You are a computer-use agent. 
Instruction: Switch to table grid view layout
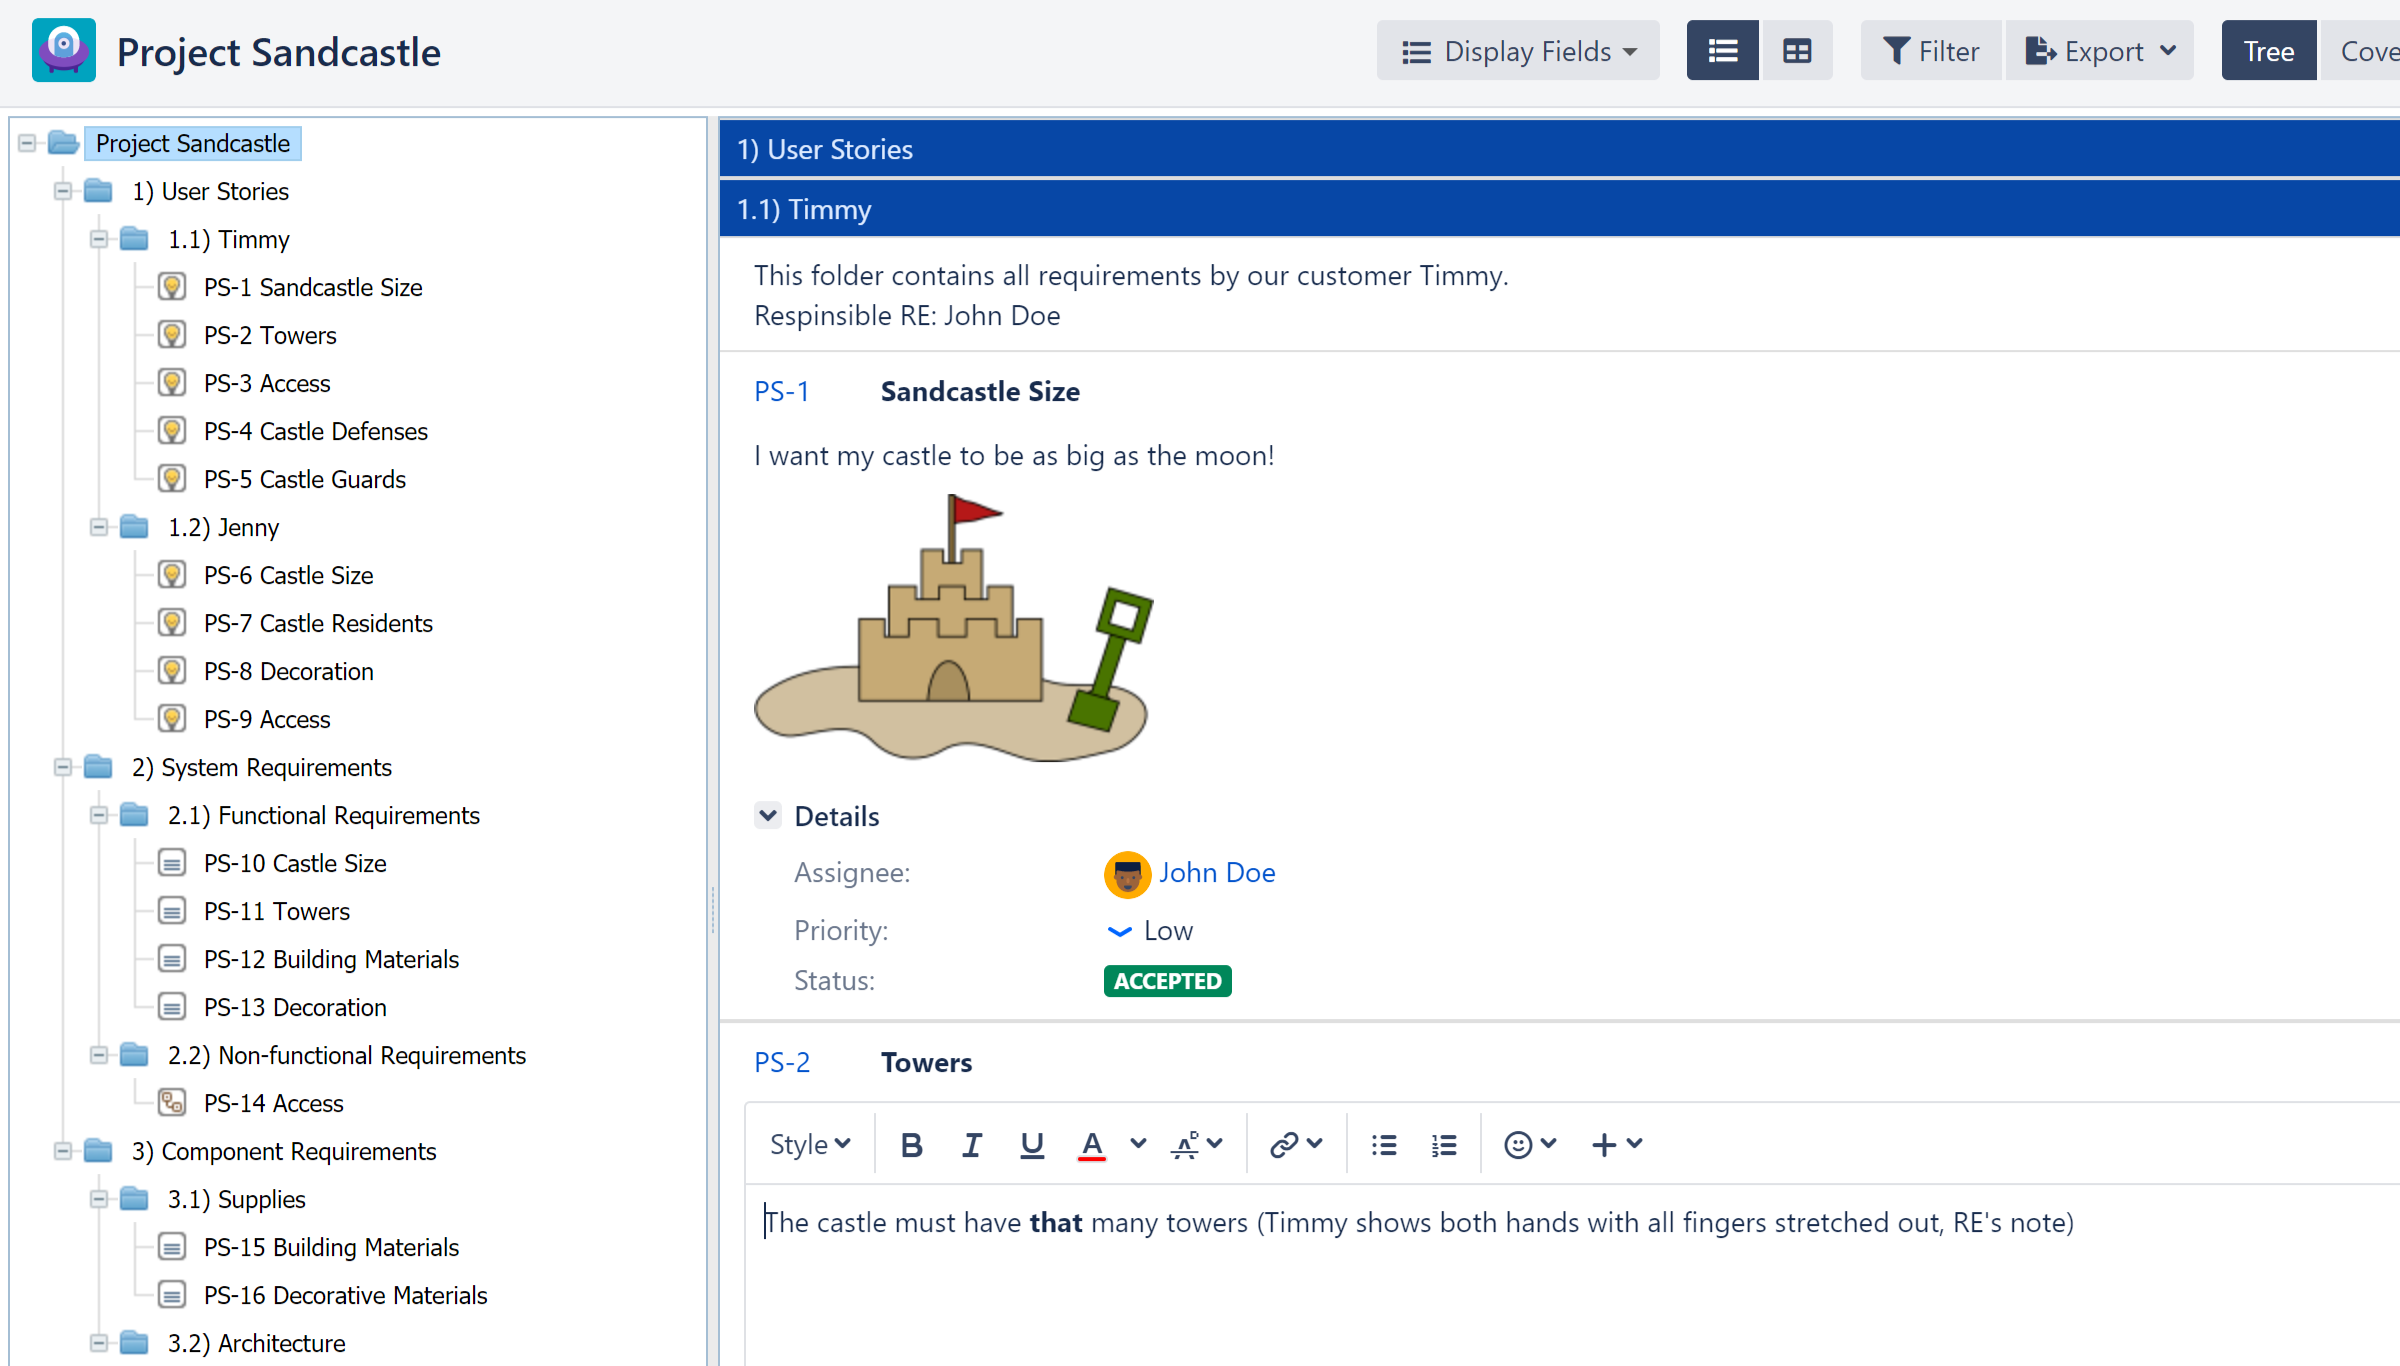(x=1796, y=51)
